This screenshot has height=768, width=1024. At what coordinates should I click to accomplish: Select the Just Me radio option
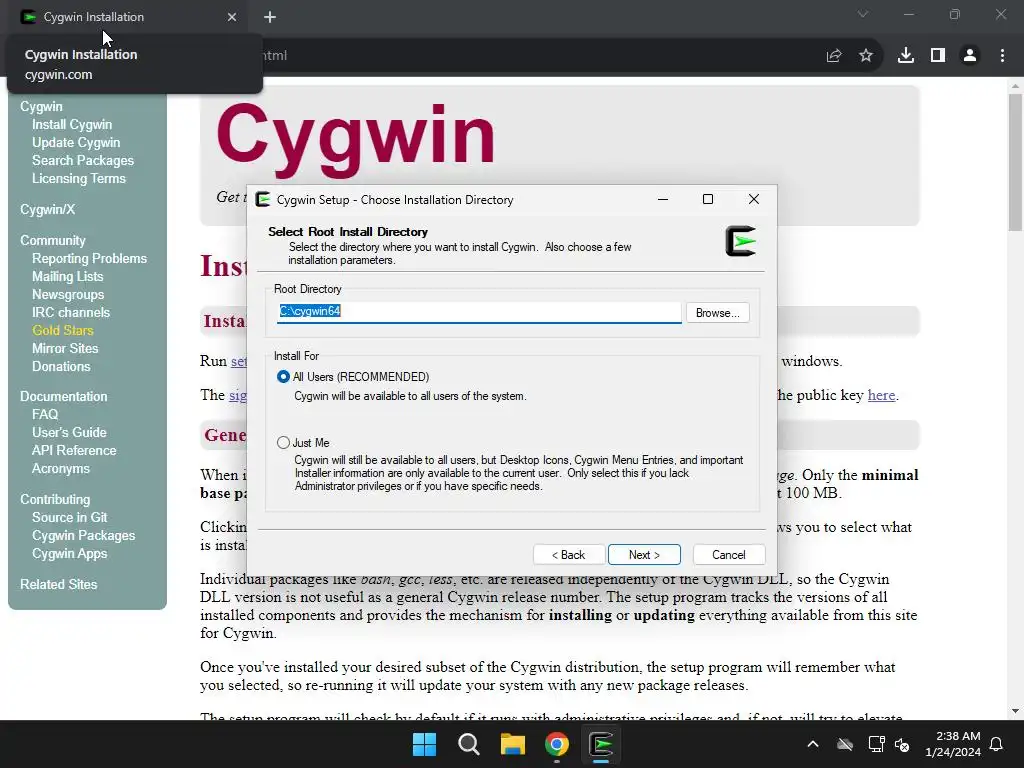(283, 443)
